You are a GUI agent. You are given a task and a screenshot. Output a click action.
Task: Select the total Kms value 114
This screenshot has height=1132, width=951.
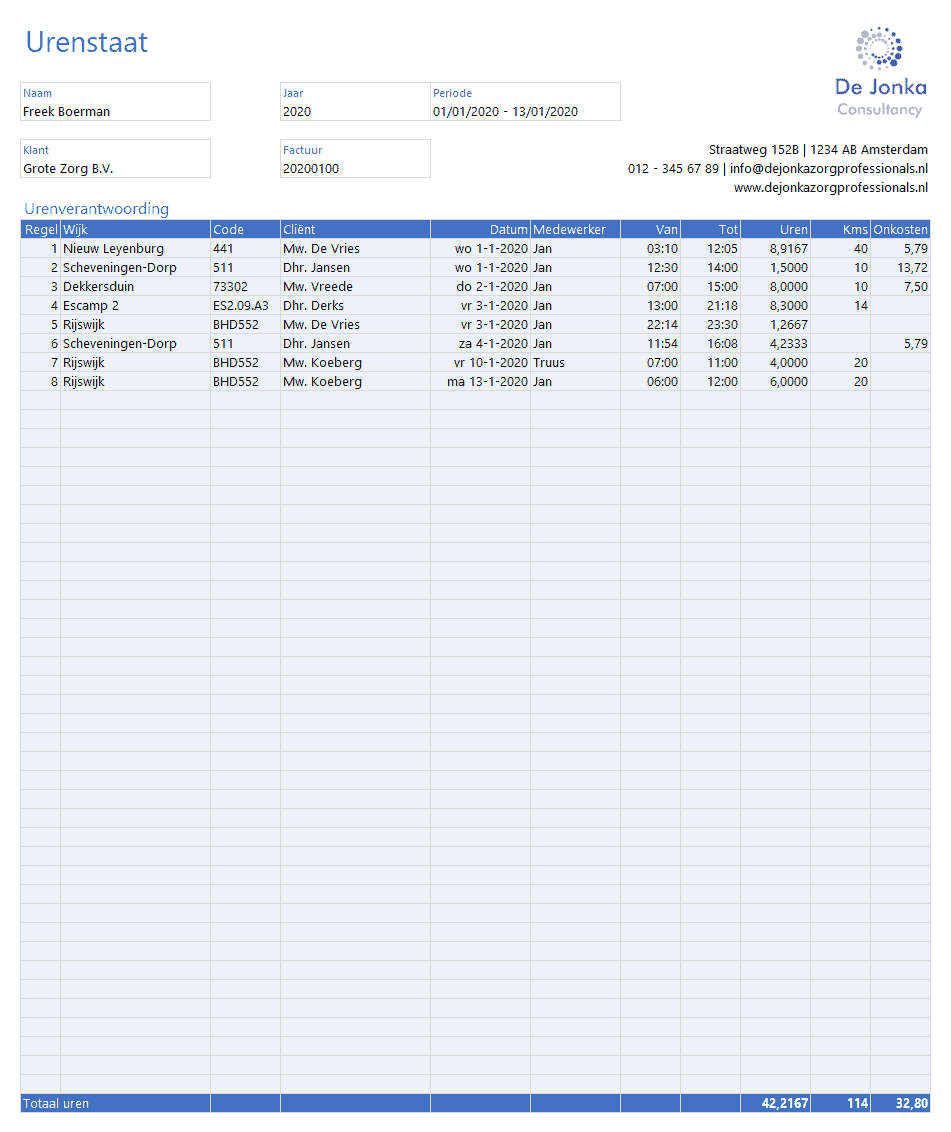[841, 1104]
